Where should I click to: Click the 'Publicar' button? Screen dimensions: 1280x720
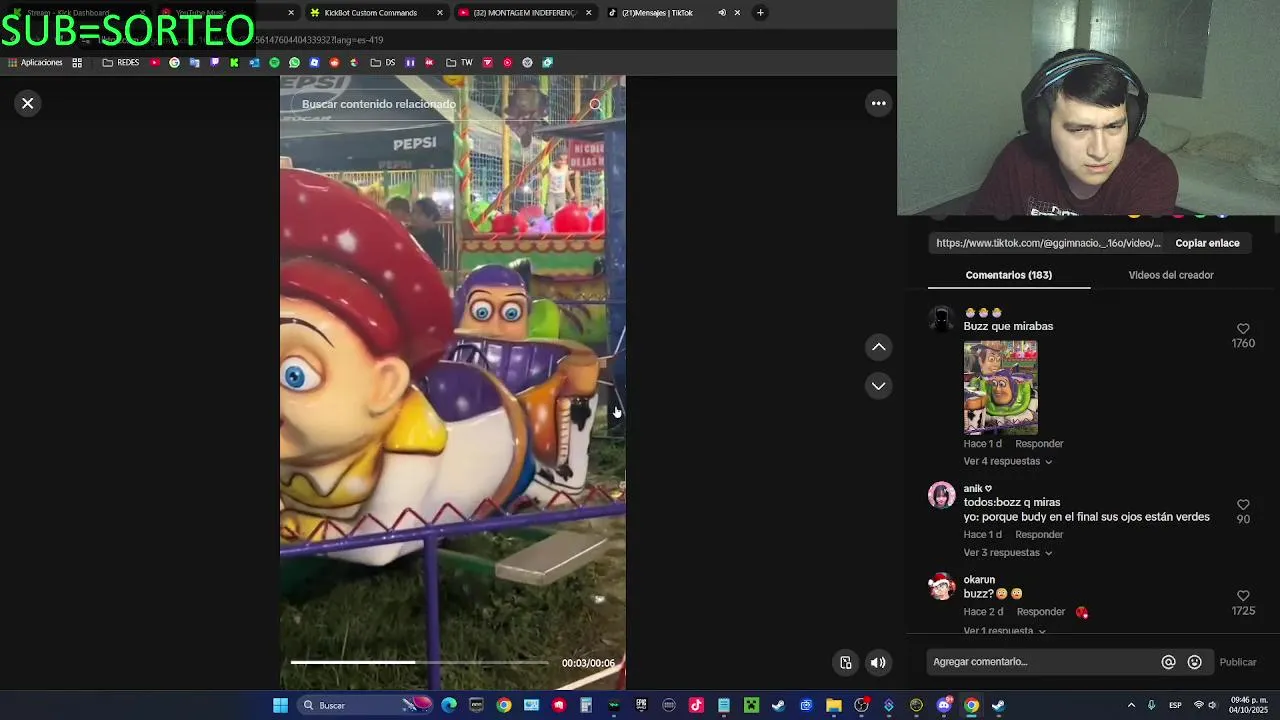pos(1237,662)
